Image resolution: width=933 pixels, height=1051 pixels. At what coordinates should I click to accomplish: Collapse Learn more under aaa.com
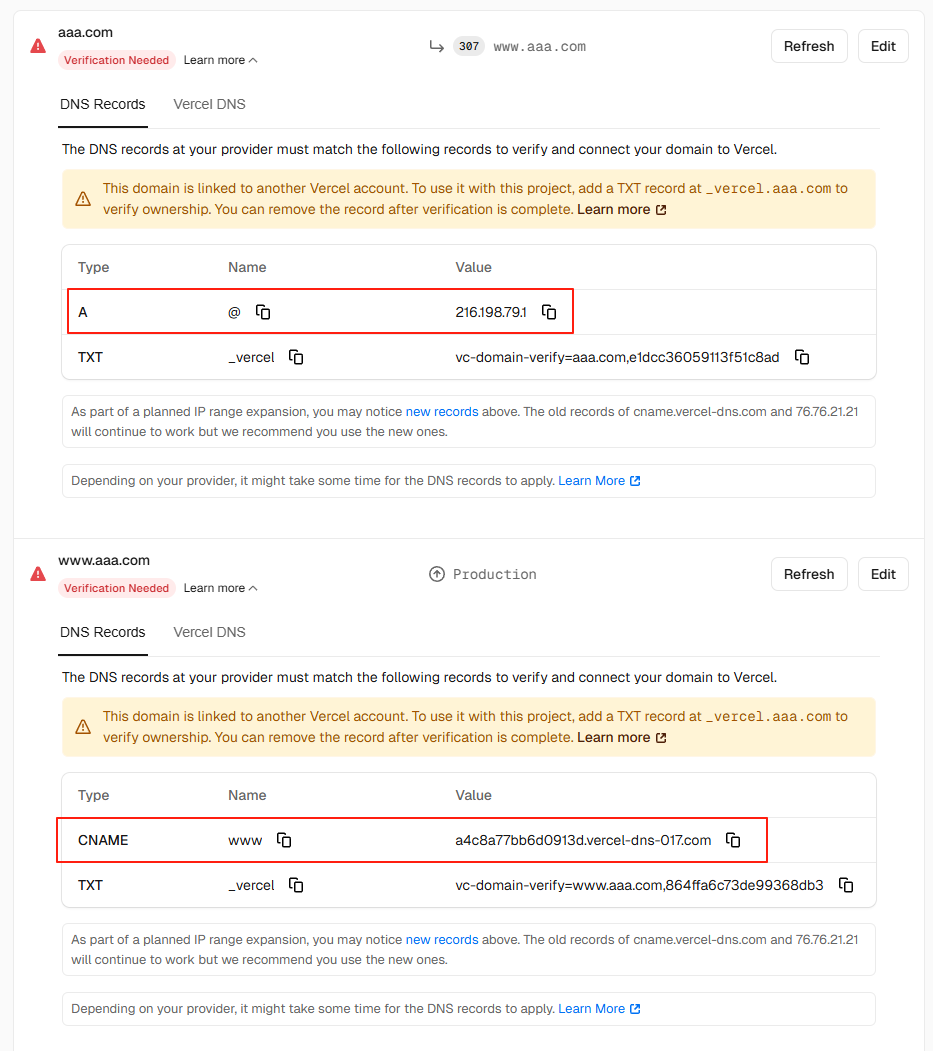(221, 60)
